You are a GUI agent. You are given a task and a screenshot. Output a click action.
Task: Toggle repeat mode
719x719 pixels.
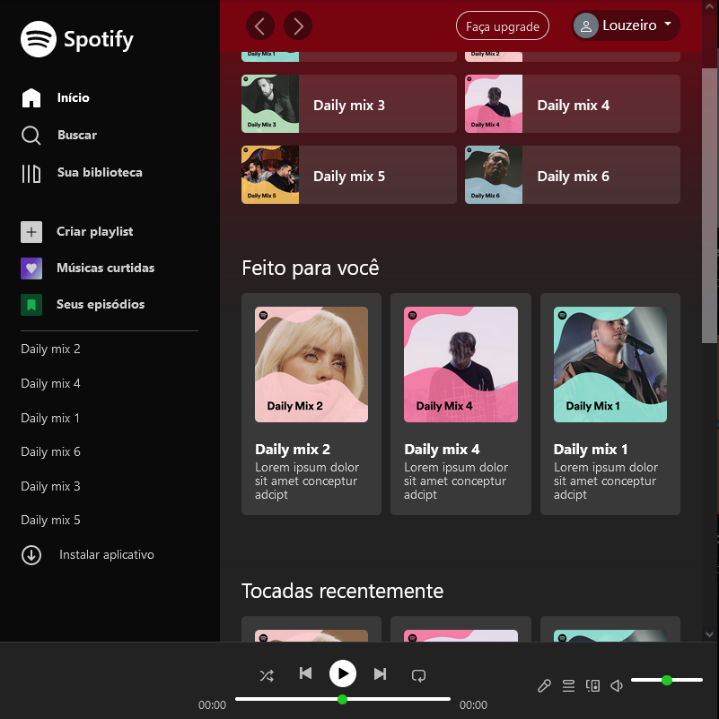click(419, 675)
